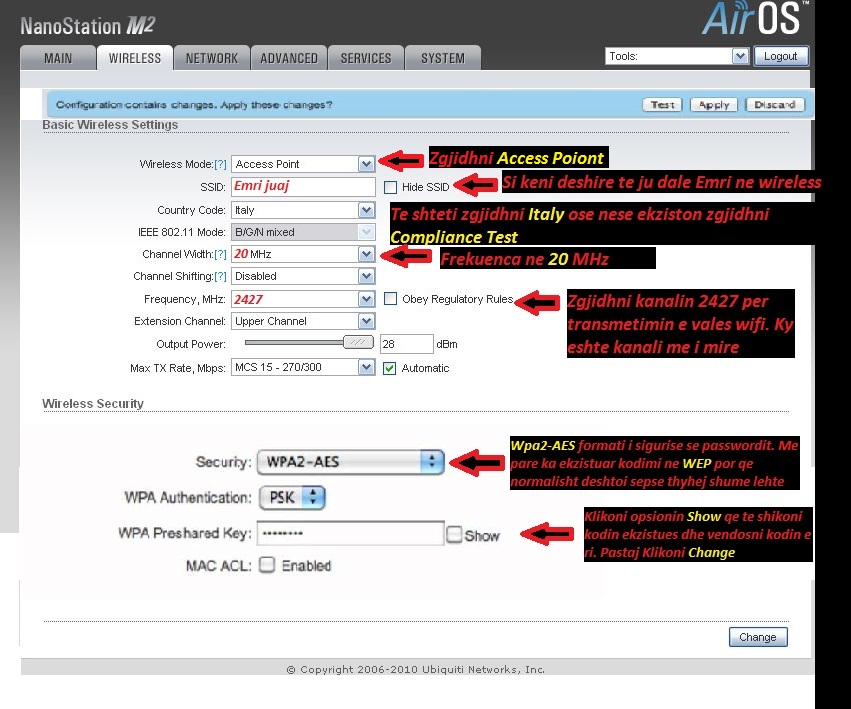The height and width of the screenshot is (709, 851).
Task: Click the 'Wireless Security' heading
Action: click(93, 404)
